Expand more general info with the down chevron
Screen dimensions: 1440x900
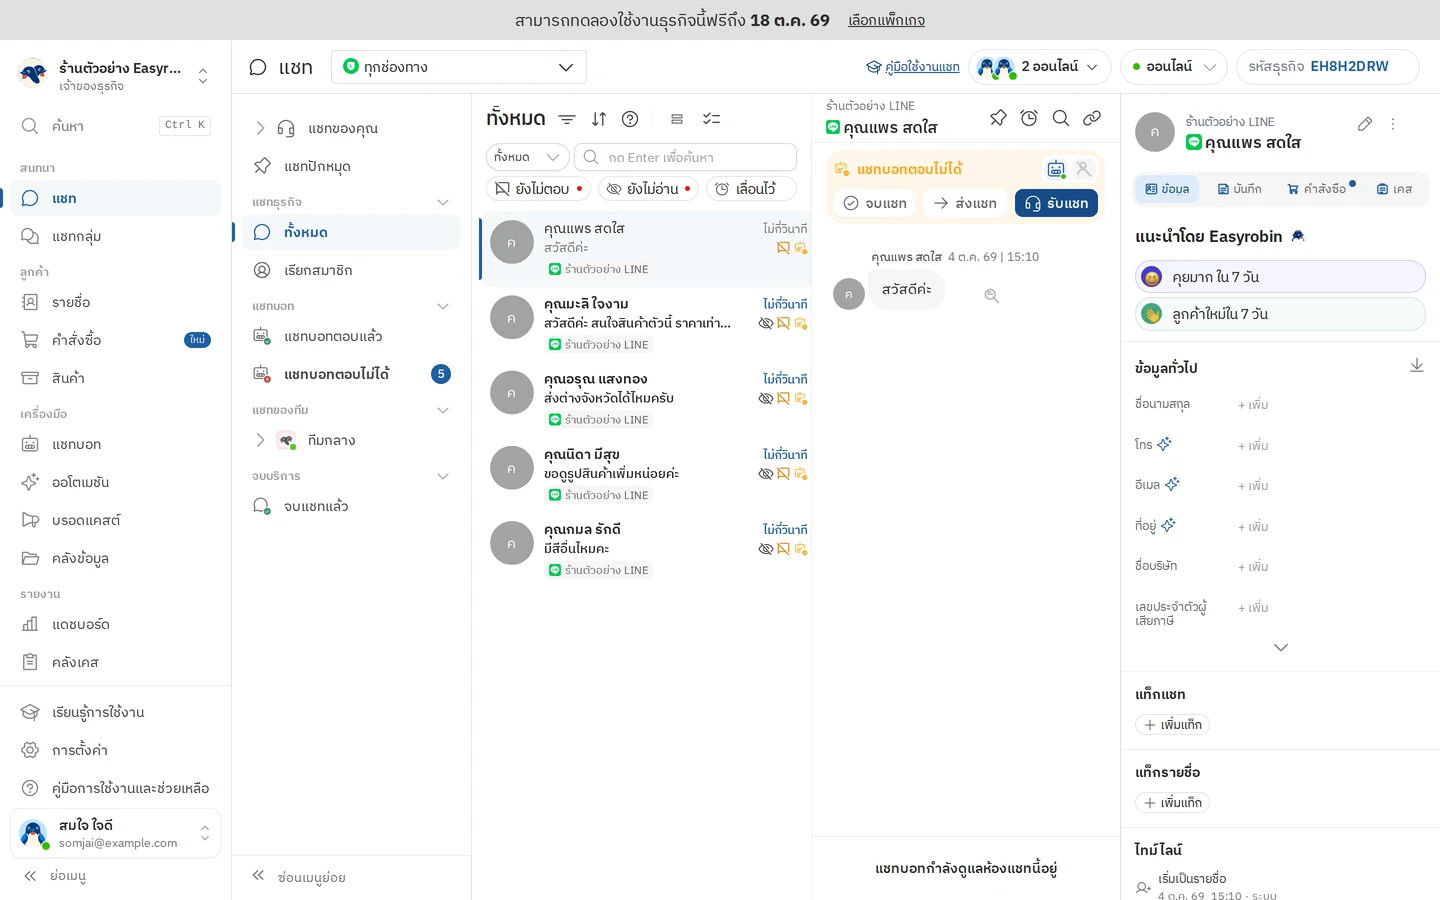1281,648
